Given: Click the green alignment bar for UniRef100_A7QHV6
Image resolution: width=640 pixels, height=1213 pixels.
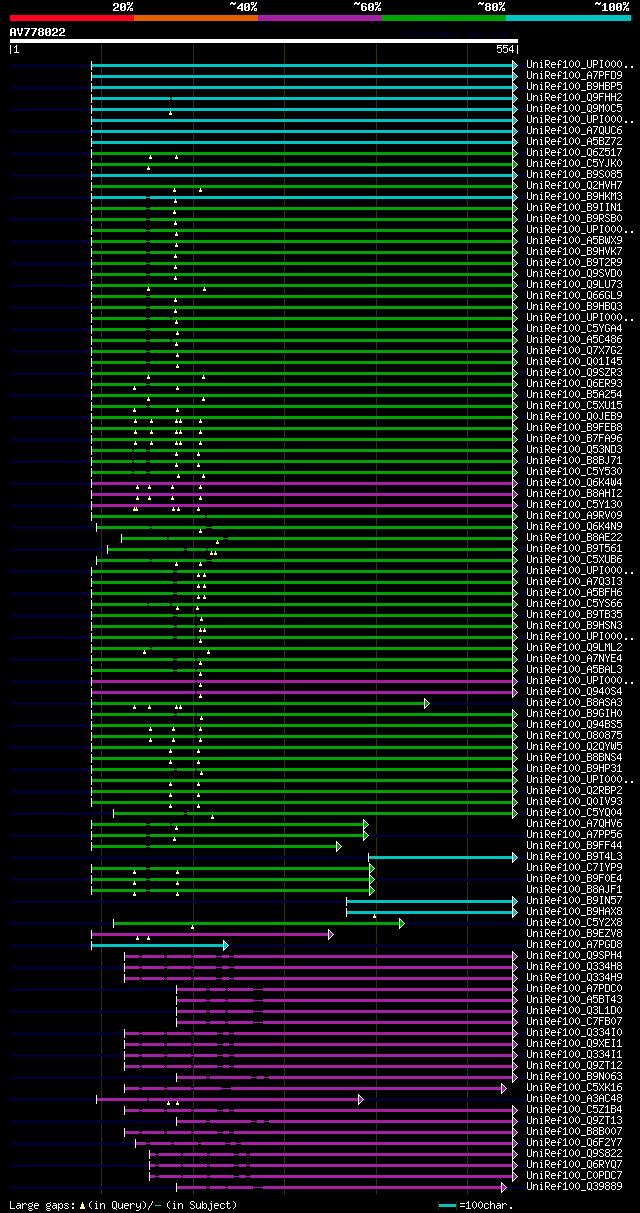Looking at the screenshot, I should point(229,824).
